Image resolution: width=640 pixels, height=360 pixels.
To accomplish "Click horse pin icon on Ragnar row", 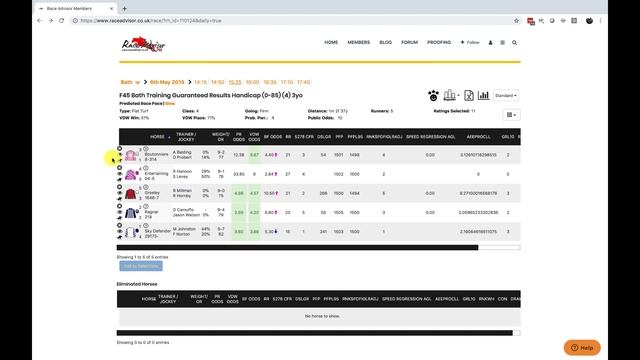I will tap(120, 218).
